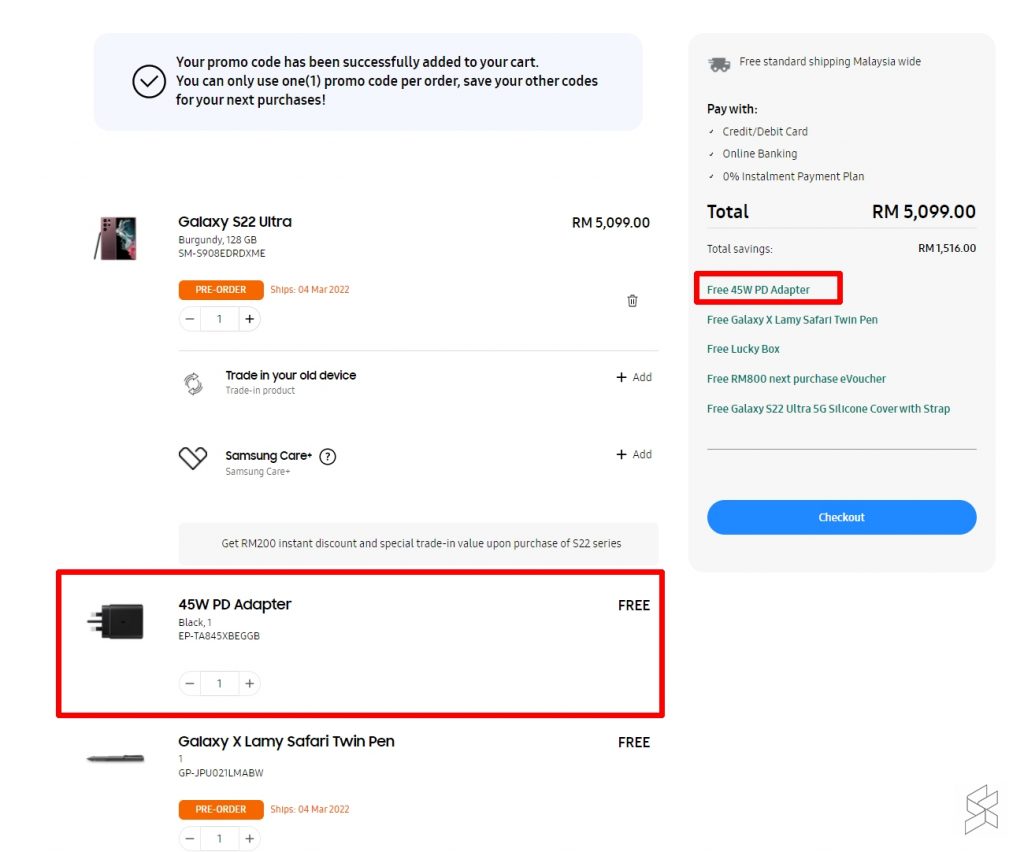
Task: Decrease Galaxy S22 Ultra quantity
Action: coord(190,319)
